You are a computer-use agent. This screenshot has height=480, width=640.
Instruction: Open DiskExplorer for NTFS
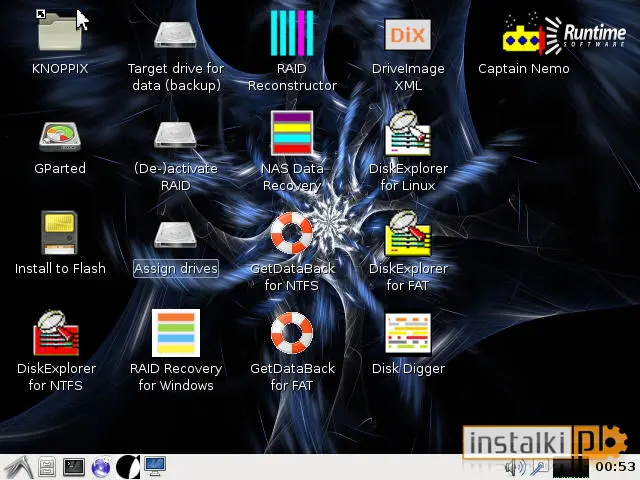(56, 333)
